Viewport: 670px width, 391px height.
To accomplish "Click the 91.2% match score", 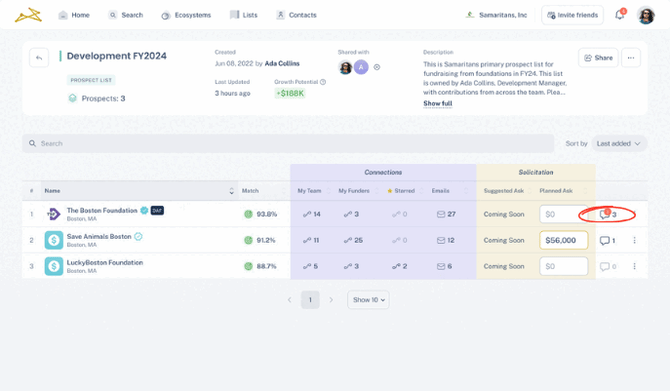I will [x=259, y=240].
